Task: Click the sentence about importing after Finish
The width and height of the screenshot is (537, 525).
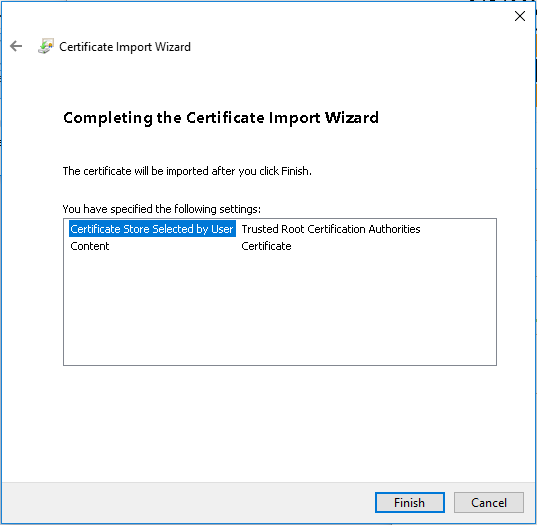Action: [x=187, y=171]
